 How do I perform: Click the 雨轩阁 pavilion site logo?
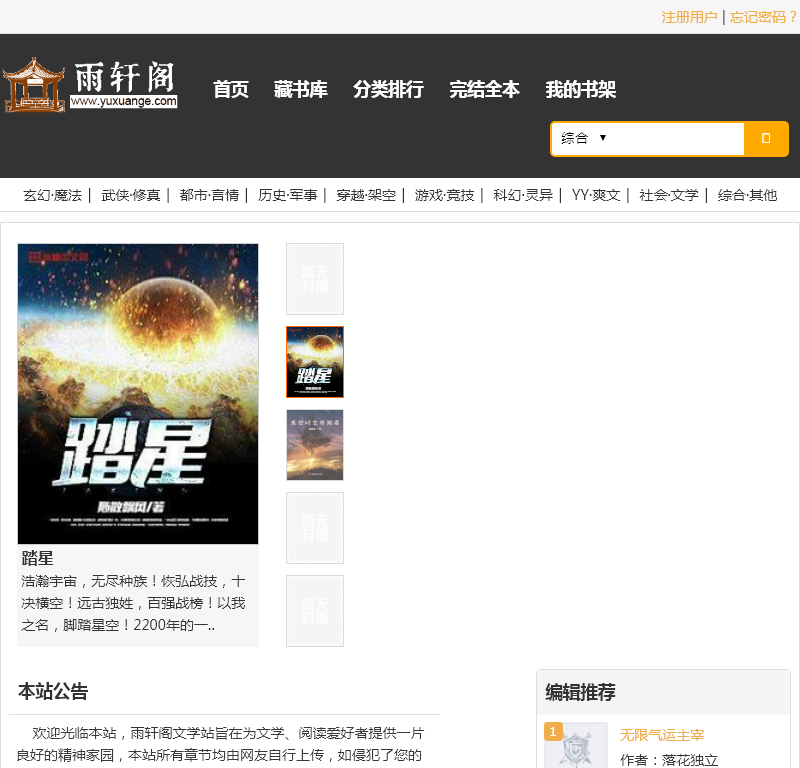pos(90,85)
